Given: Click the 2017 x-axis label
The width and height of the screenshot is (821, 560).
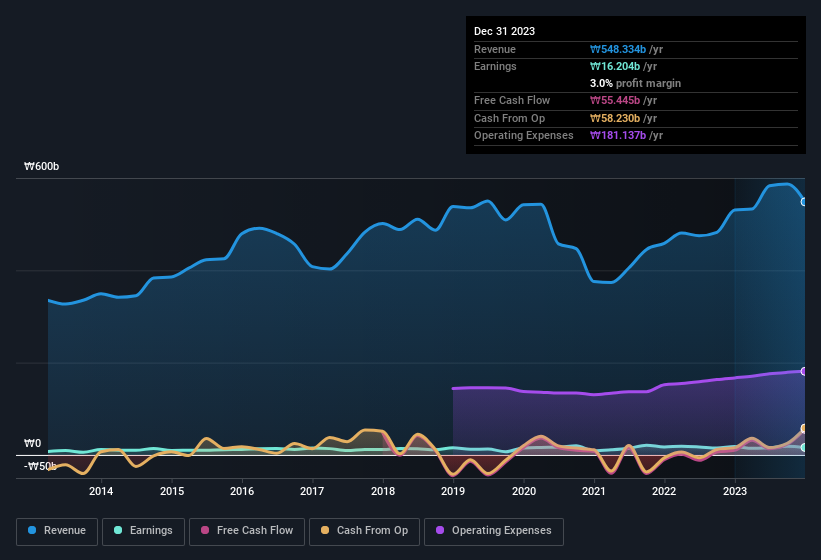Looking at the screenshot, I should (x=312, y=491).
